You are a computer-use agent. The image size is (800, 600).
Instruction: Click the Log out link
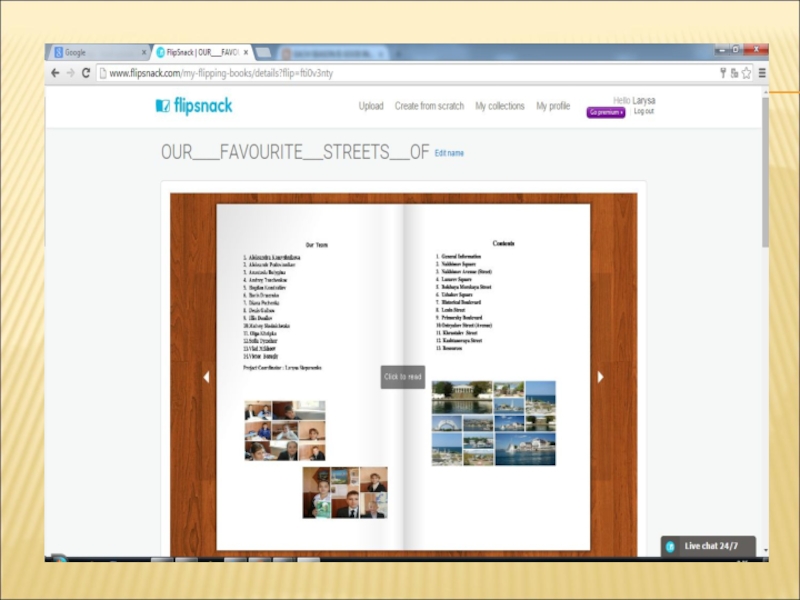[644, 111]
